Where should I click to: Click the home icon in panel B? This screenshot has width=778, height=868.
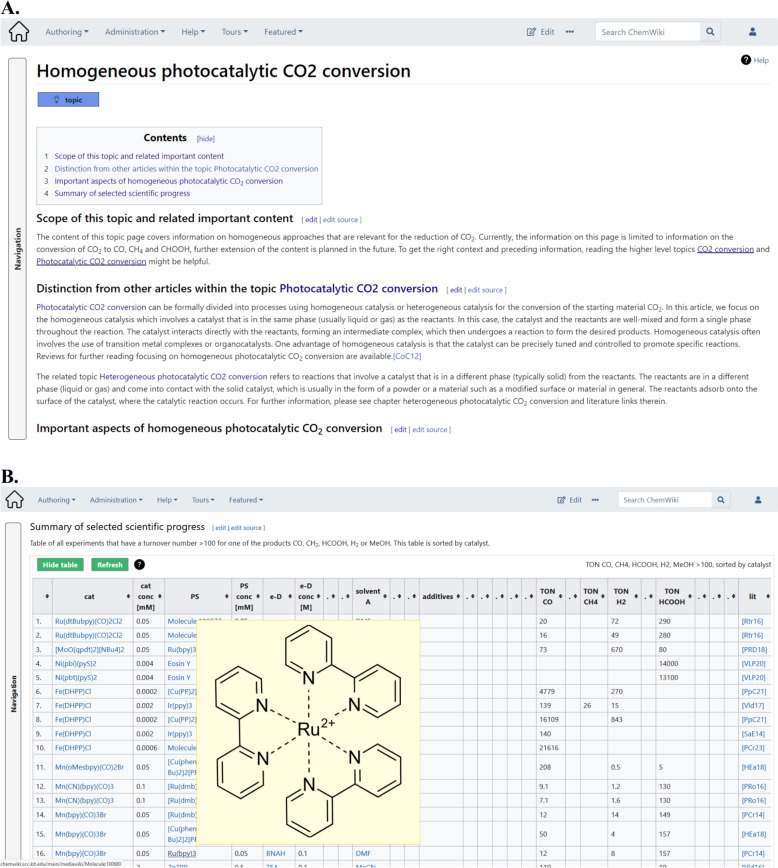coord(14,499)
